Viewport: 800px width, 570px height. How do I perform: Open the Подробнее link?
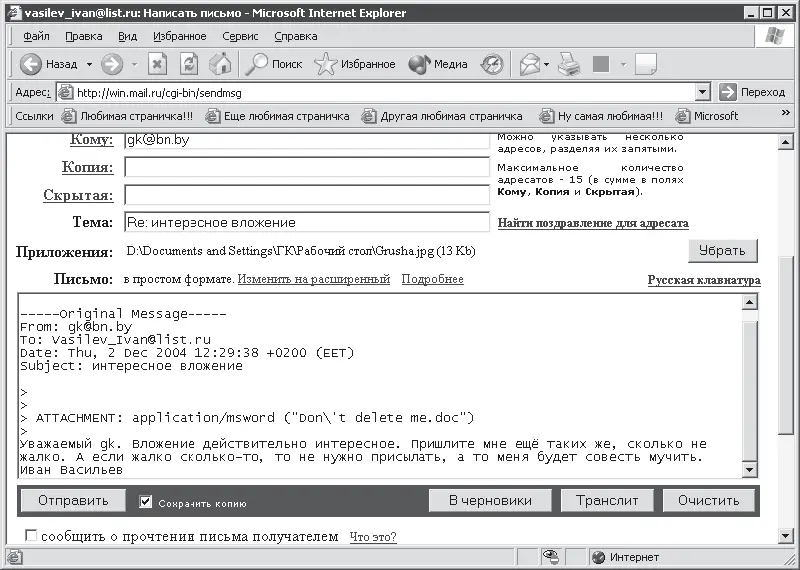(433, 279)
